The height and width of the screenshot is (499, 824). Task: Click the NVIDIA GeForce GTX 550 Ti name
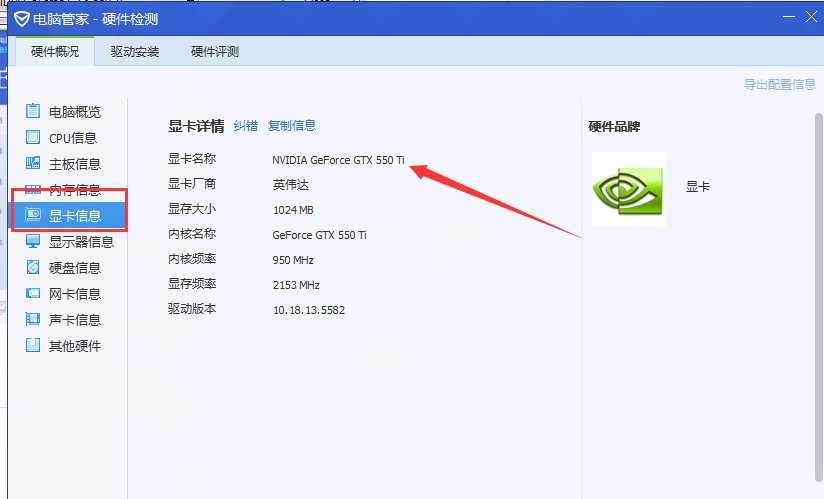pos(338,160)
